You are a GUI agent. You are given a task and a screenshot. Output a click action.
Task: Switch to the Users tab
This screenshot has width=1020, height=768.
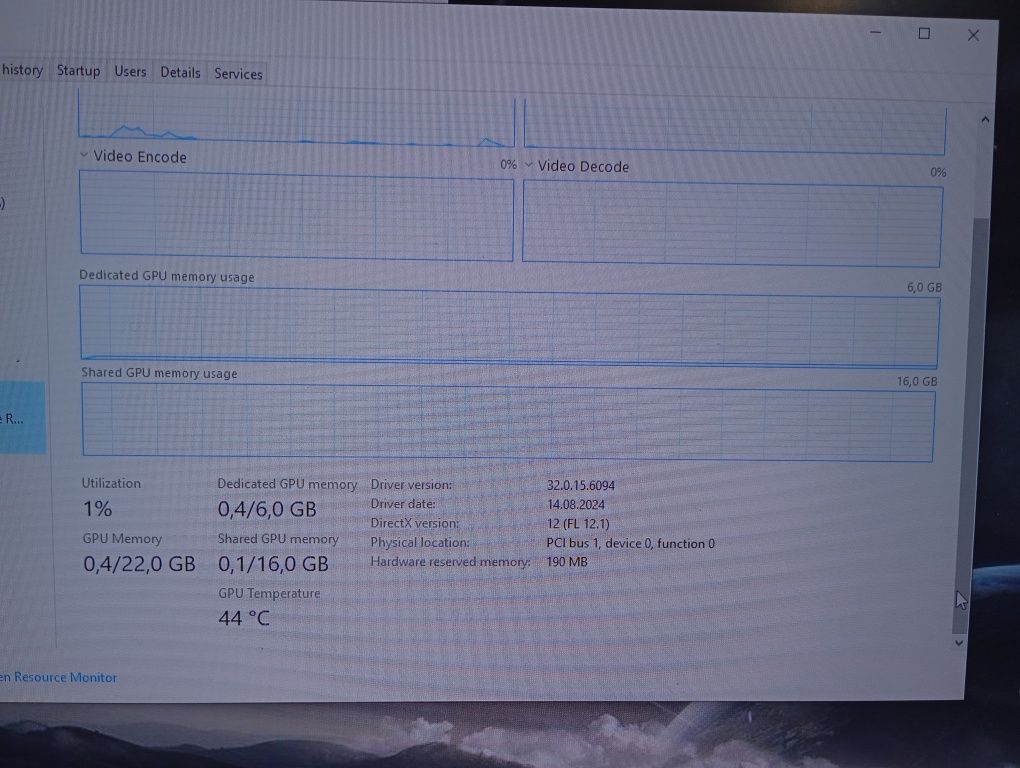pos(130,72)
